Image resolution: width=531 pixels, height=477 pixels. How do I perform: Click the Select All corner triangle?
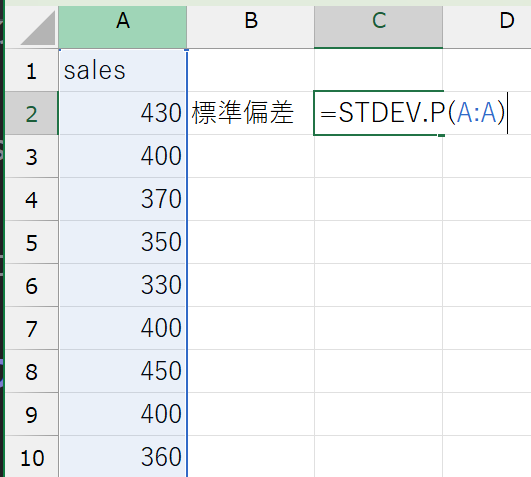coord(38,28)
